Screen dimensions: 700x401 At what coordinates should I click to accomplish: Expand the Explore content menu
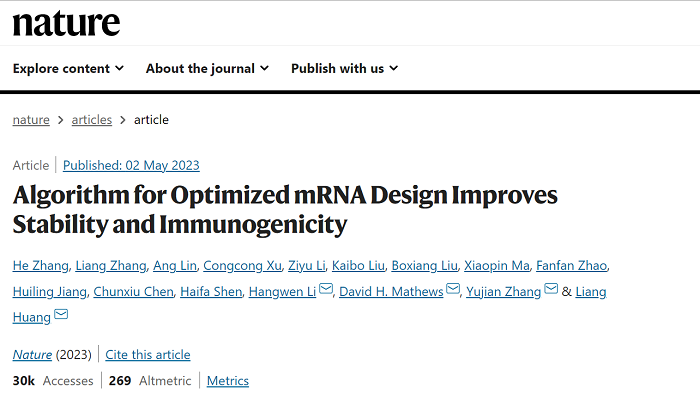[x=68, y=68]
